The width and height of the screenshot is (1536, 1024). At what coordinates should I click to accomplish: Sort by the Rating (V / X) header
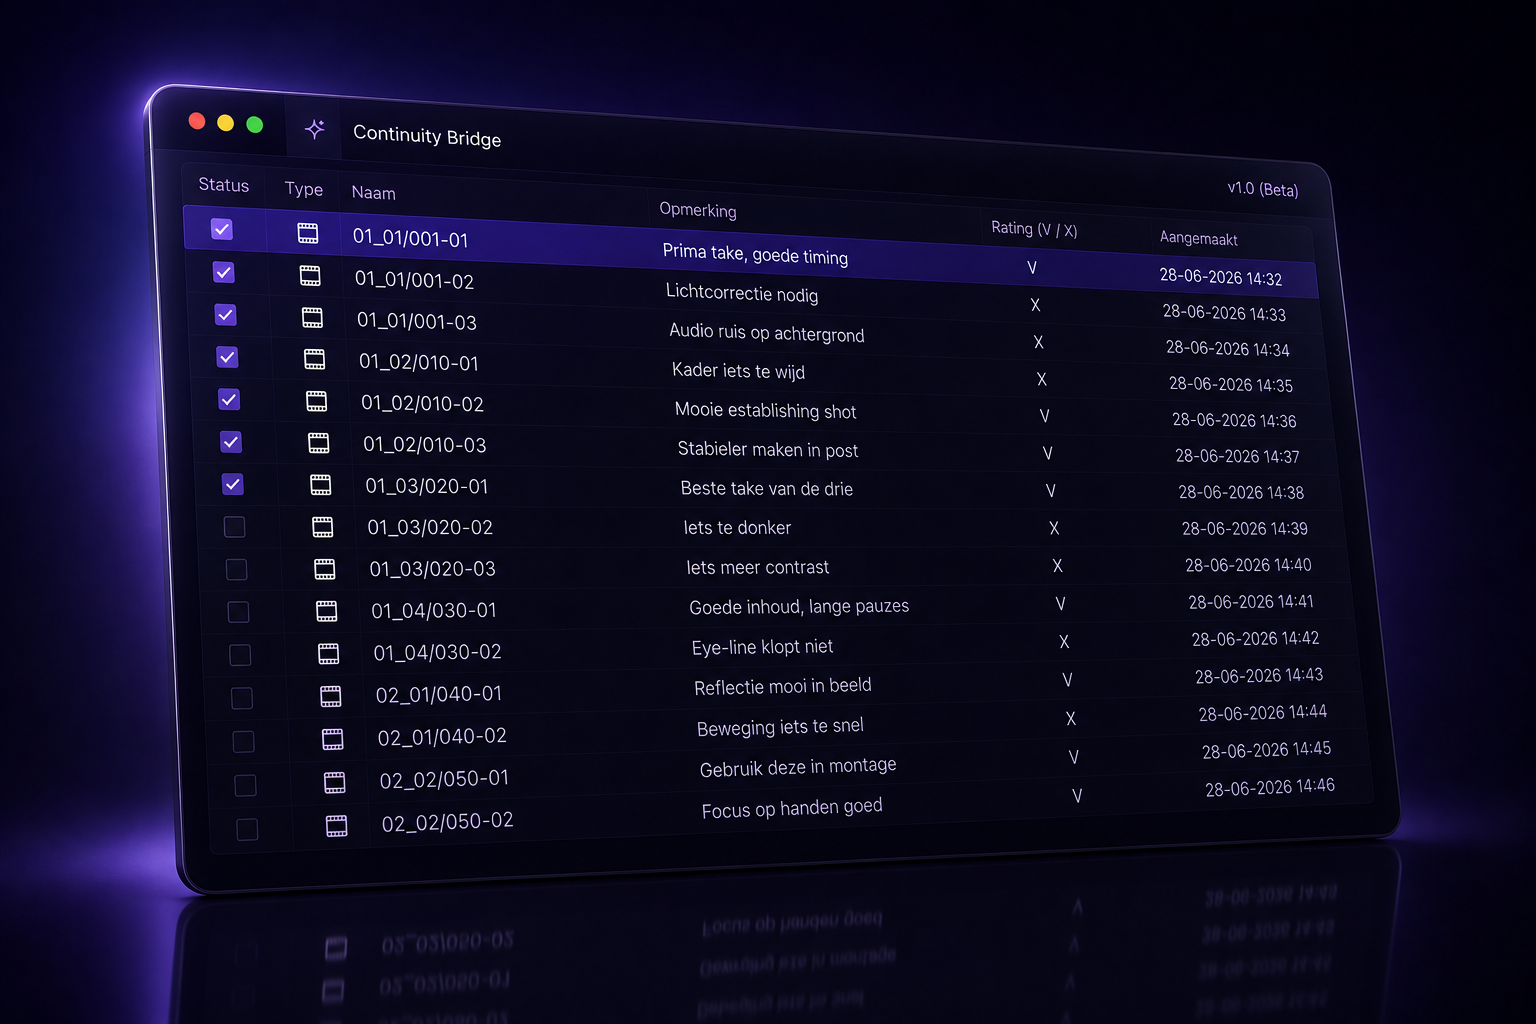coord(1034,229)
